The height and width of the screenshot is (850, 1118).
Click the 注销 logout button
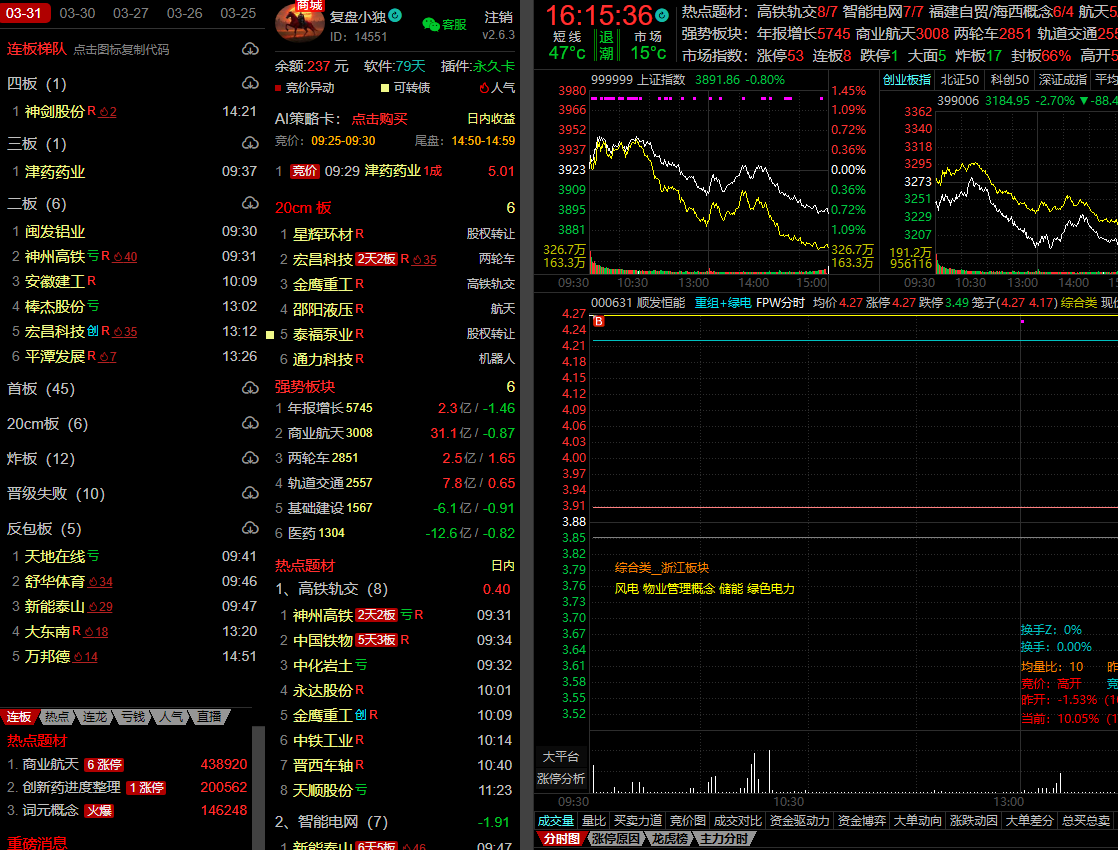click(x=498, y=17)
